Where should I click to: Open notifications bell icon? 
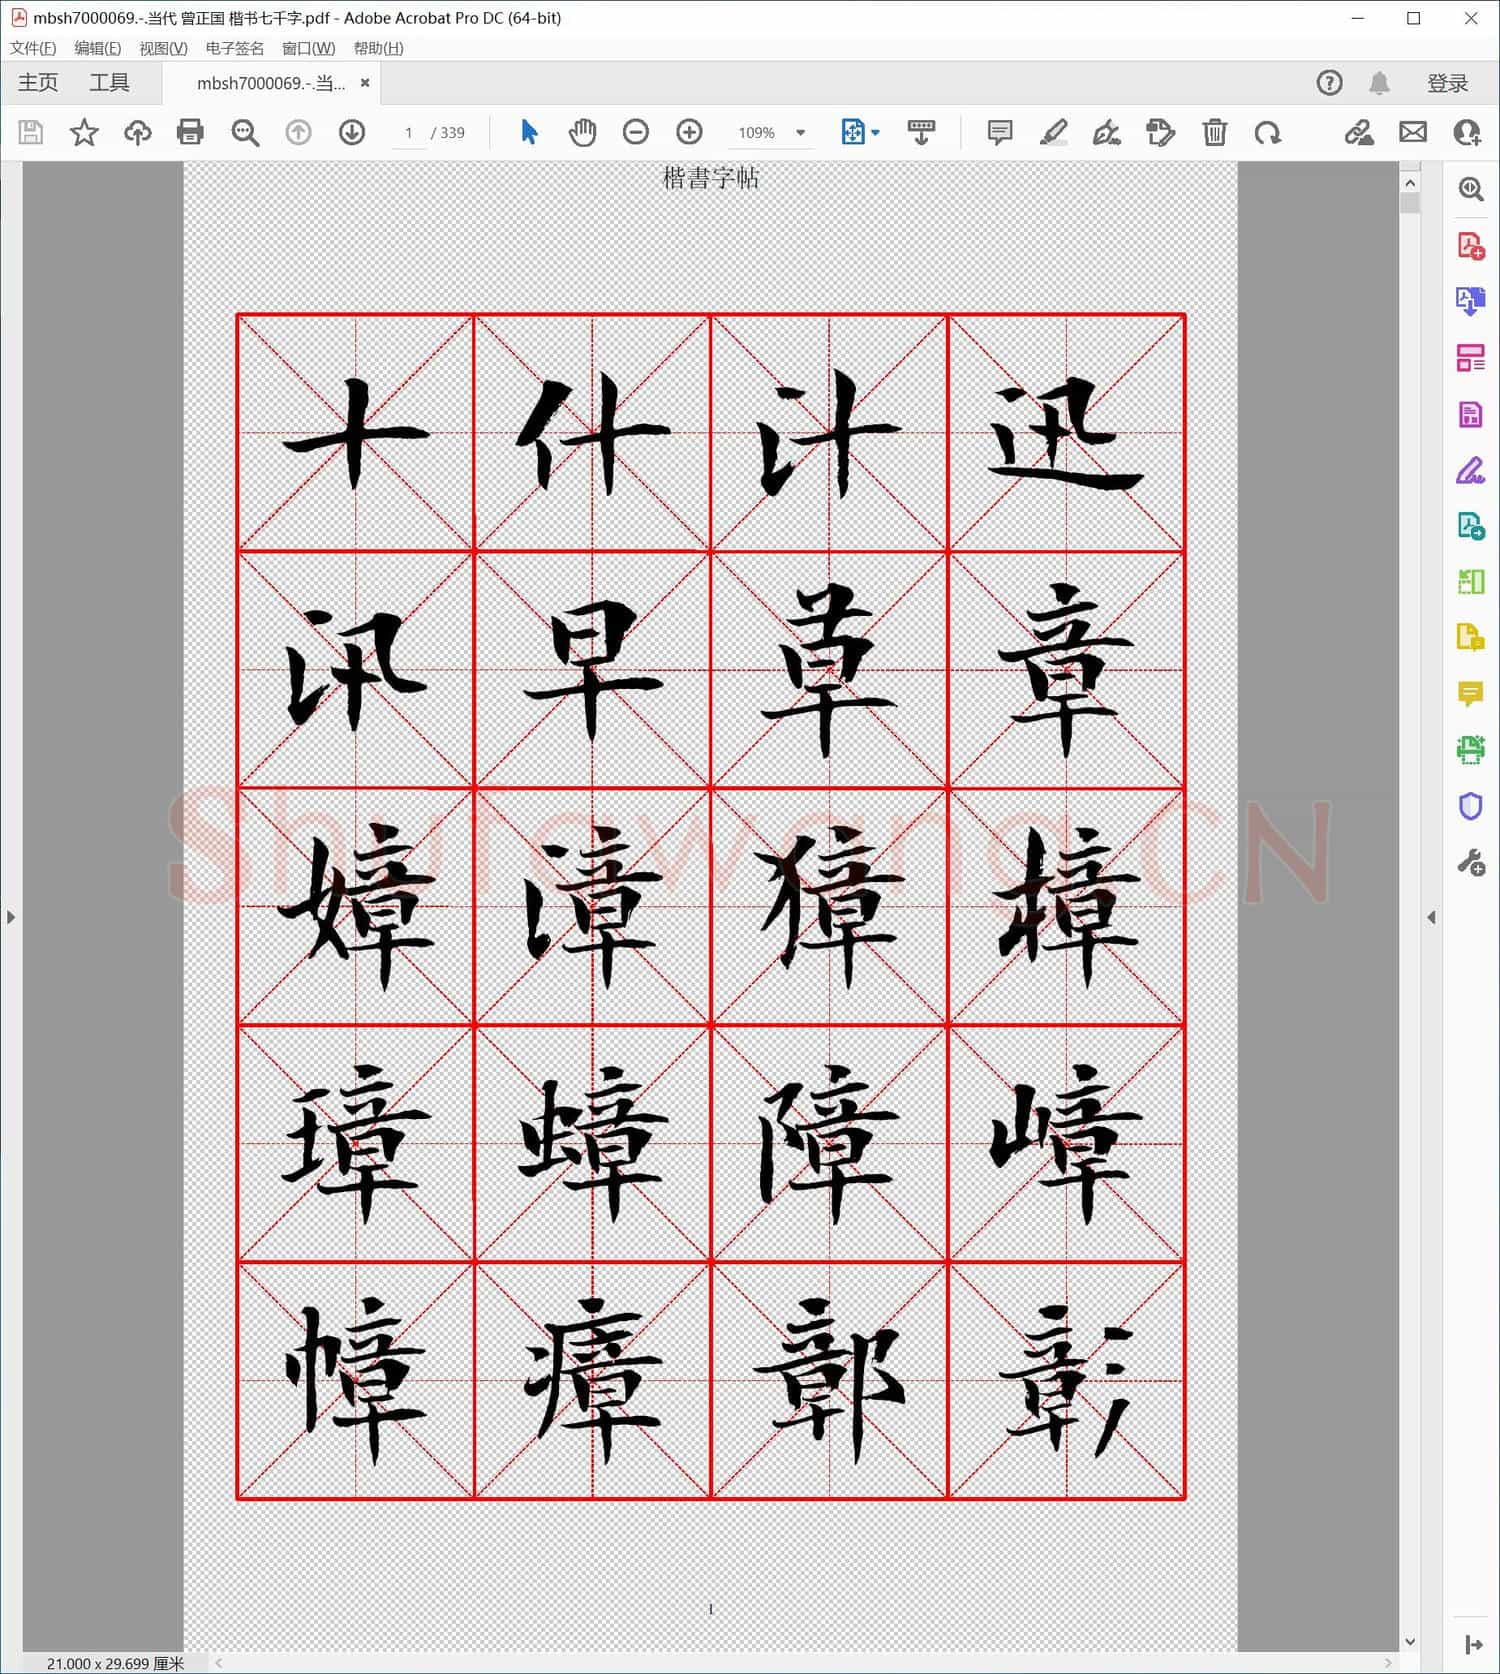click(1379, 83)
